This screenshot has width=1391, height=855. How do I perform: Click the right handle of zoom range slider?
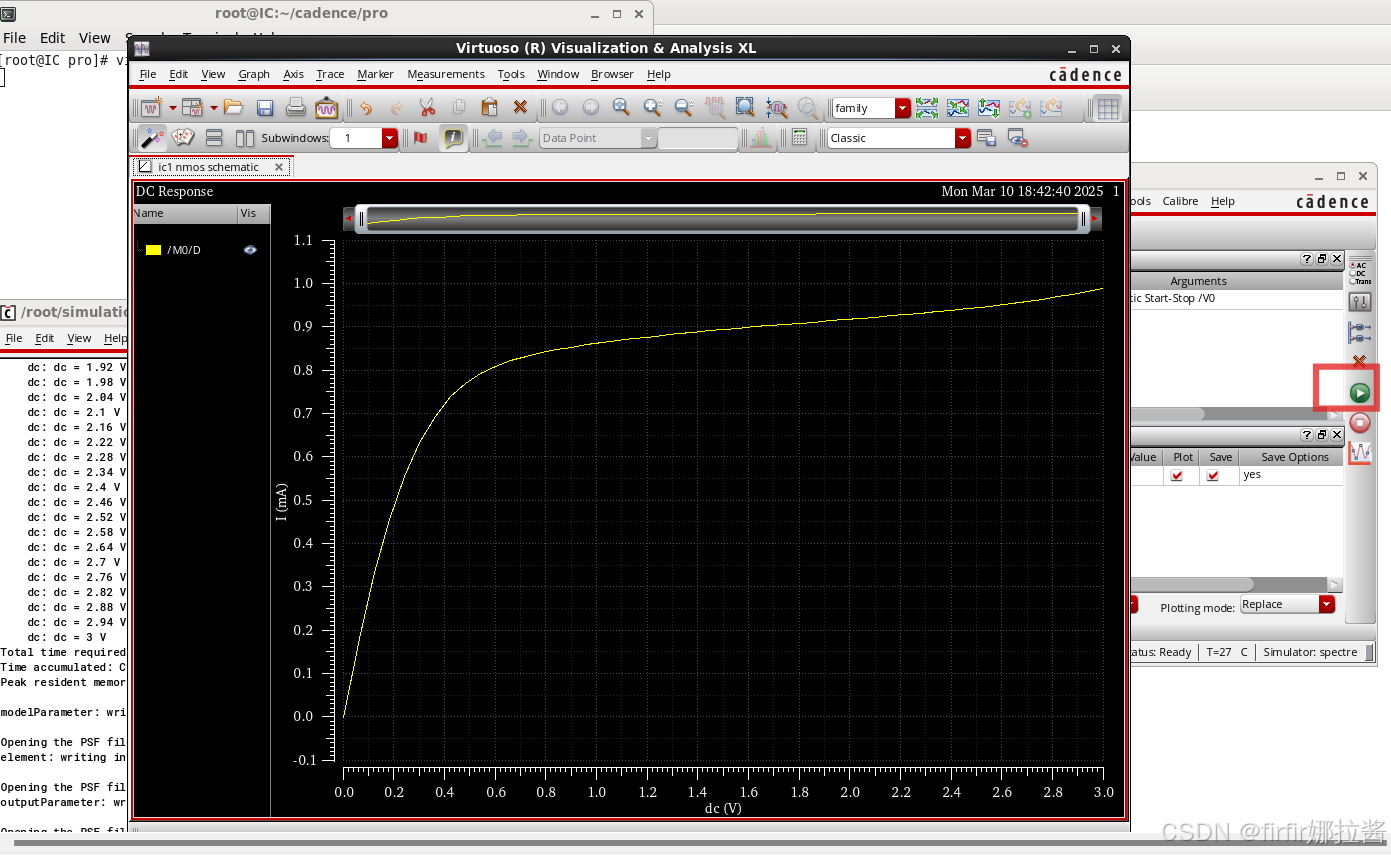coord(1084,218)
